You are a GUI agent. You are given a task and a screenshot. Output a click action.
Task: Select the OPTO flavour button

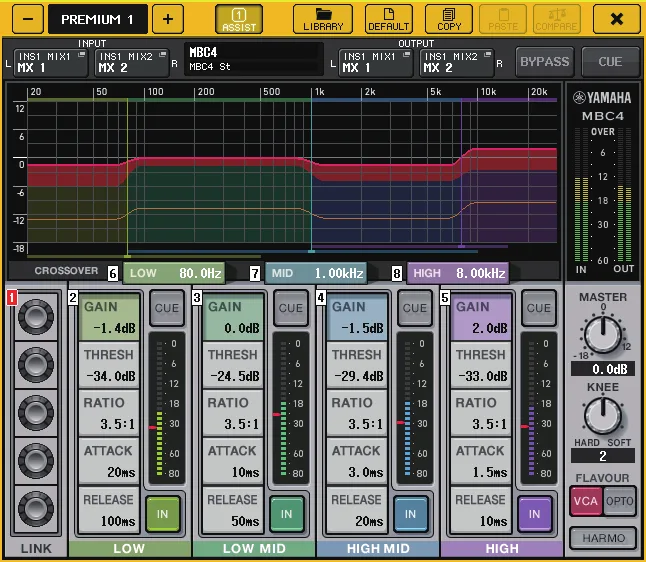point(619,501)
